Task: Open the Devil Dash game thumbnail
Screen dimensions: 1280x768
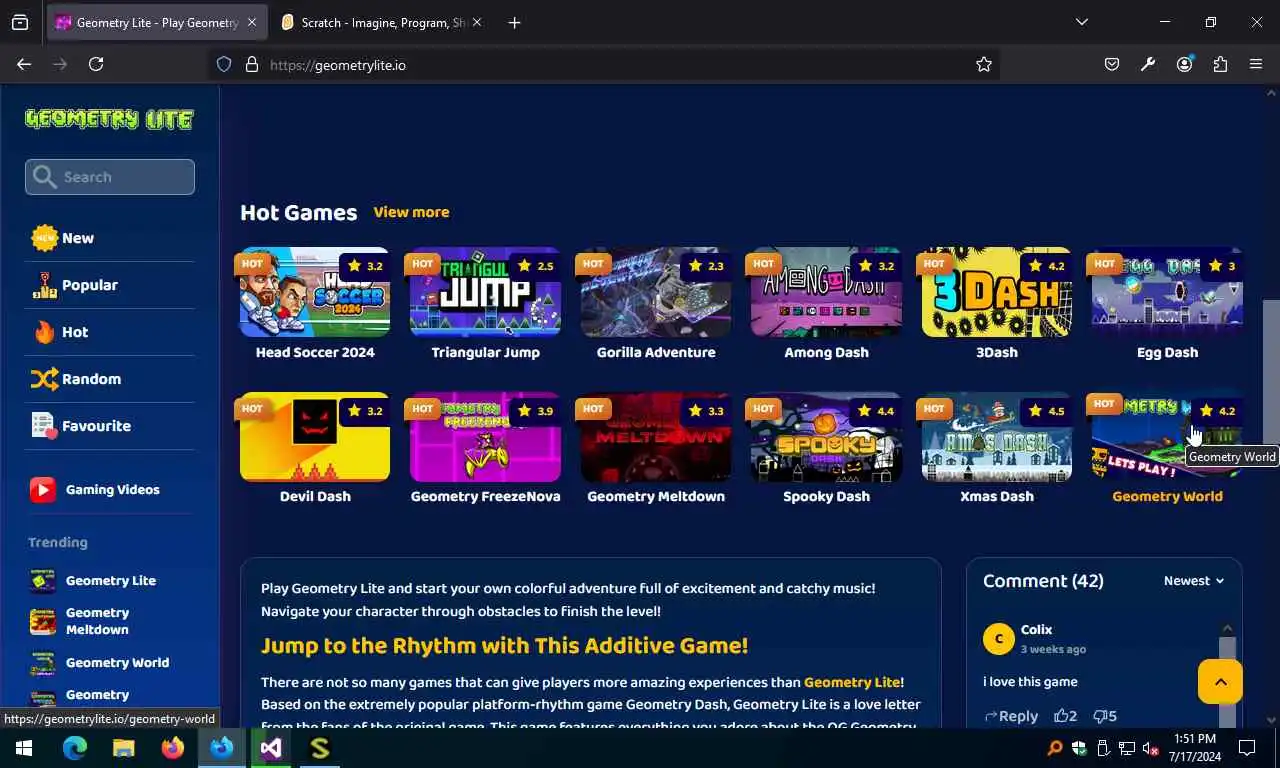Action: click(315, 436)
